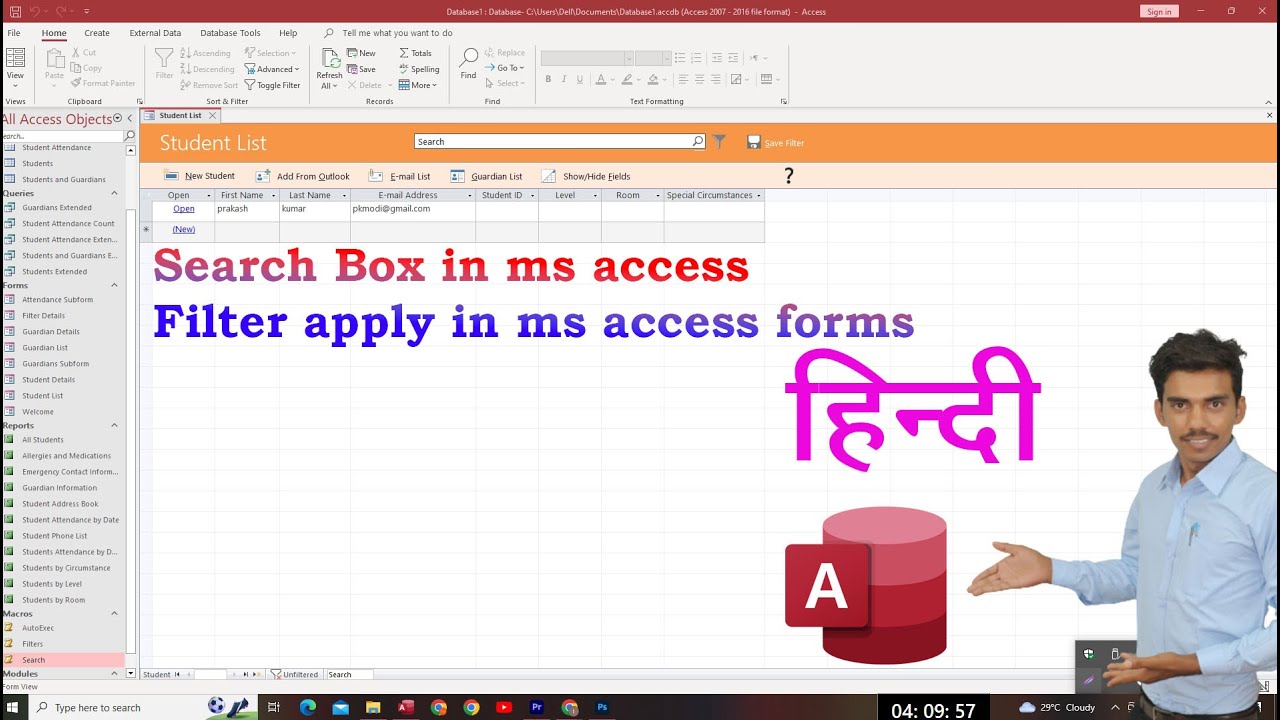This screenshot has height=720, width=1280.
Task: Select the AutoExec macro
Action: pyautogui.click(x=38, y=628)
